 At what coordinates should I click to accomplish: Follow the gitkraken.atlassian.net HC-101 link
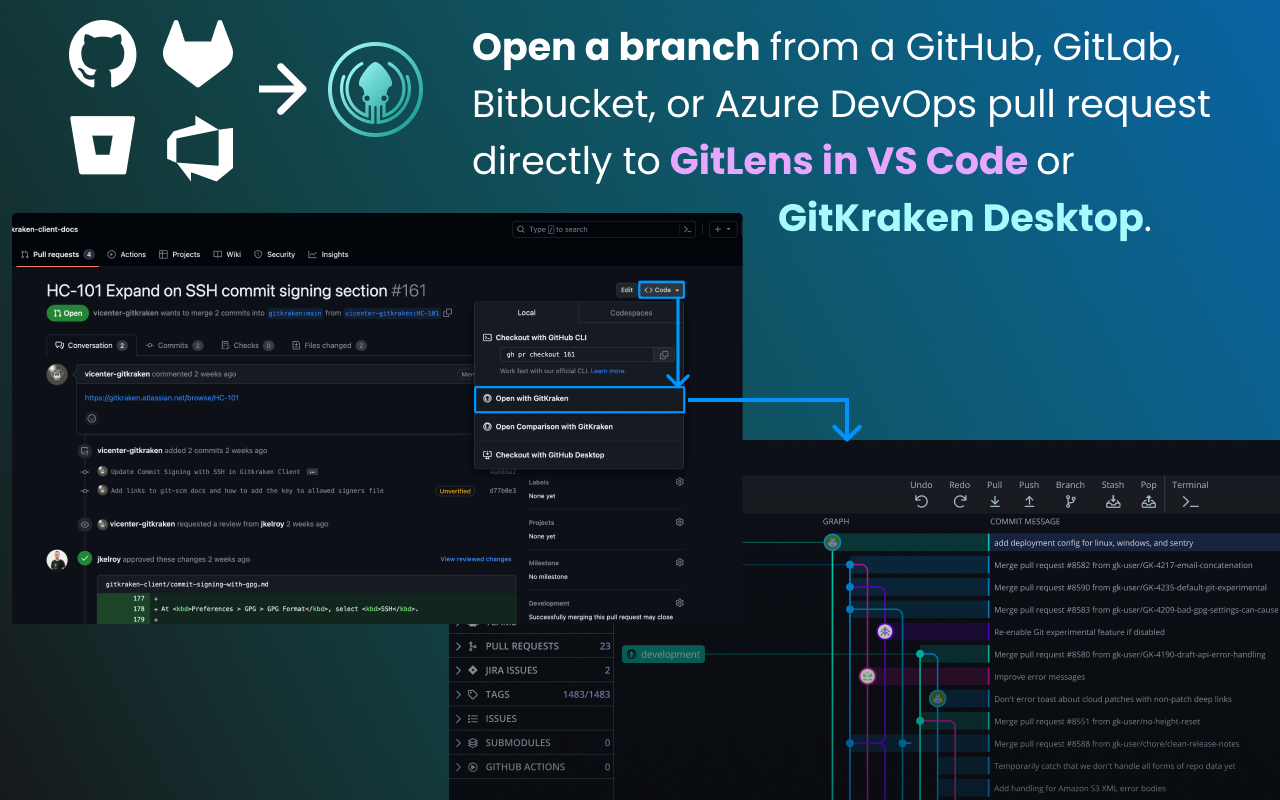(x=161, y=398)
